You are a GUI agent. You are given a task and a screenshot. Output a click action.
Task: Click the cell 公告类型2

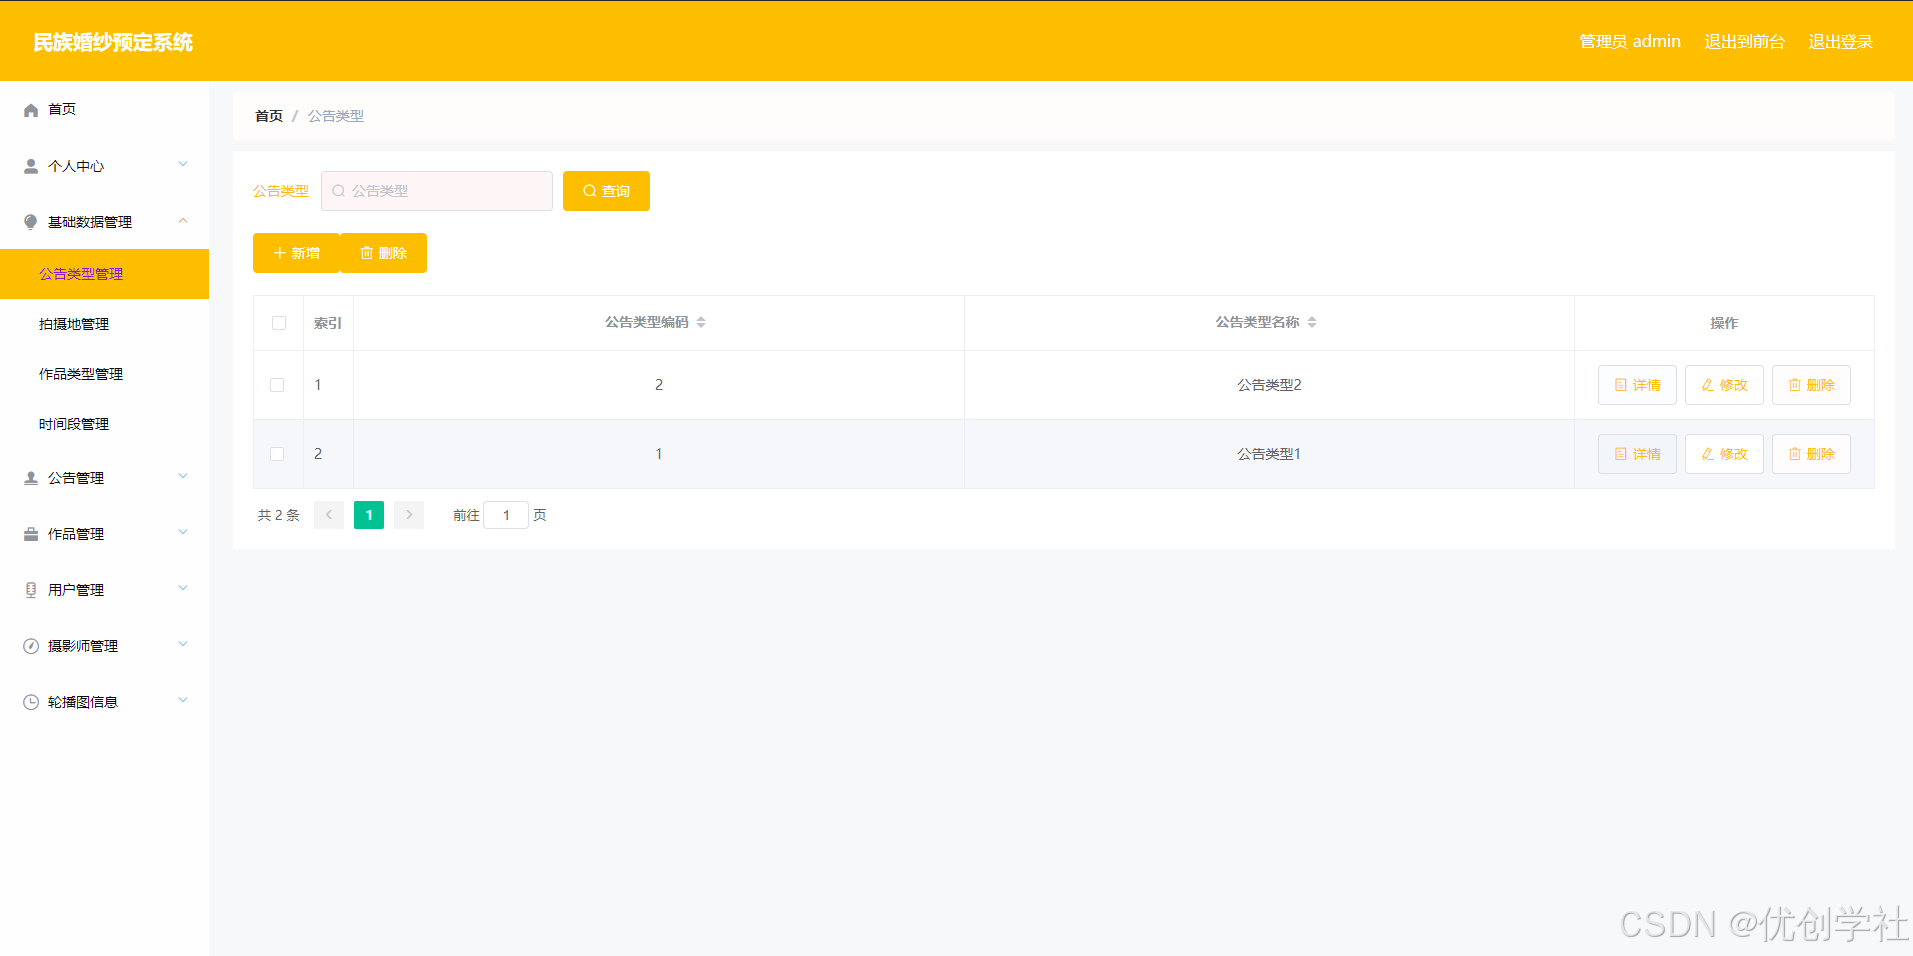pos(1269,385)
